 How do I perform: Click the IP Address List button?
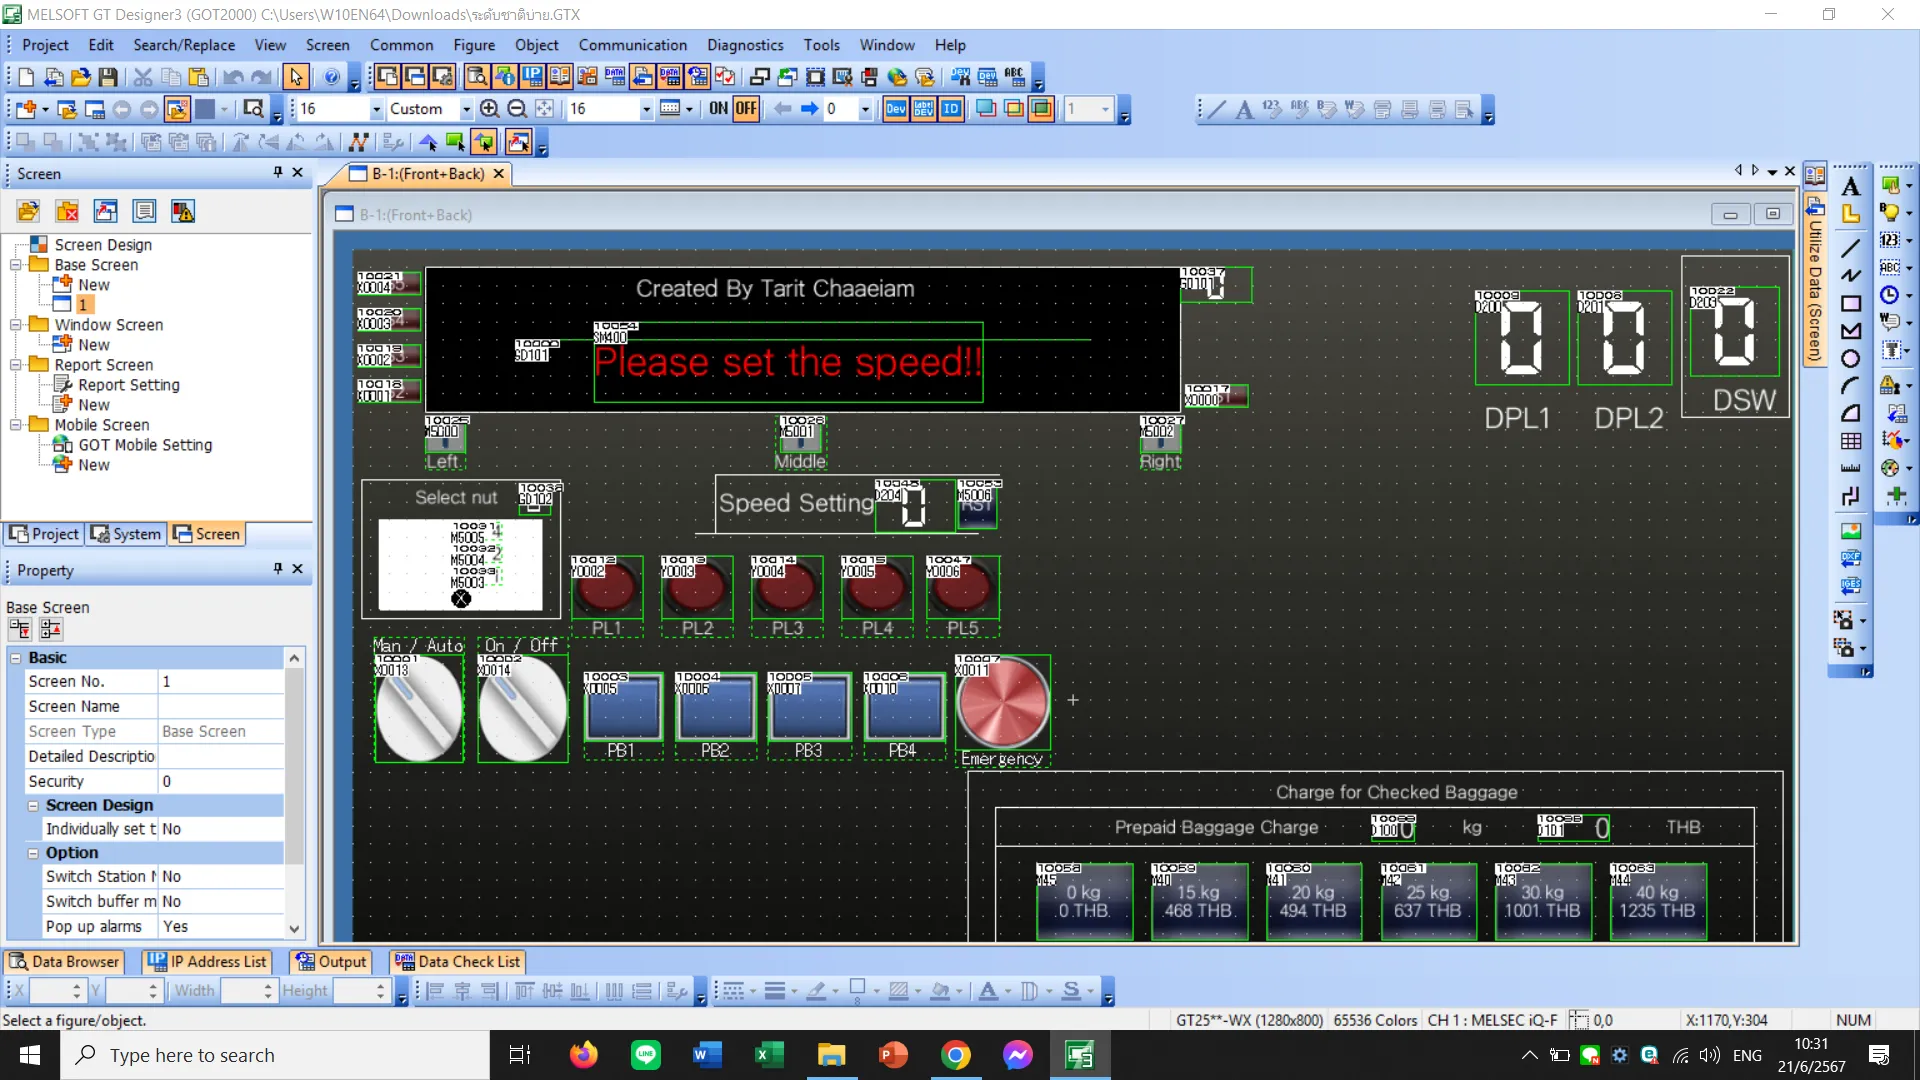[208, 961]
